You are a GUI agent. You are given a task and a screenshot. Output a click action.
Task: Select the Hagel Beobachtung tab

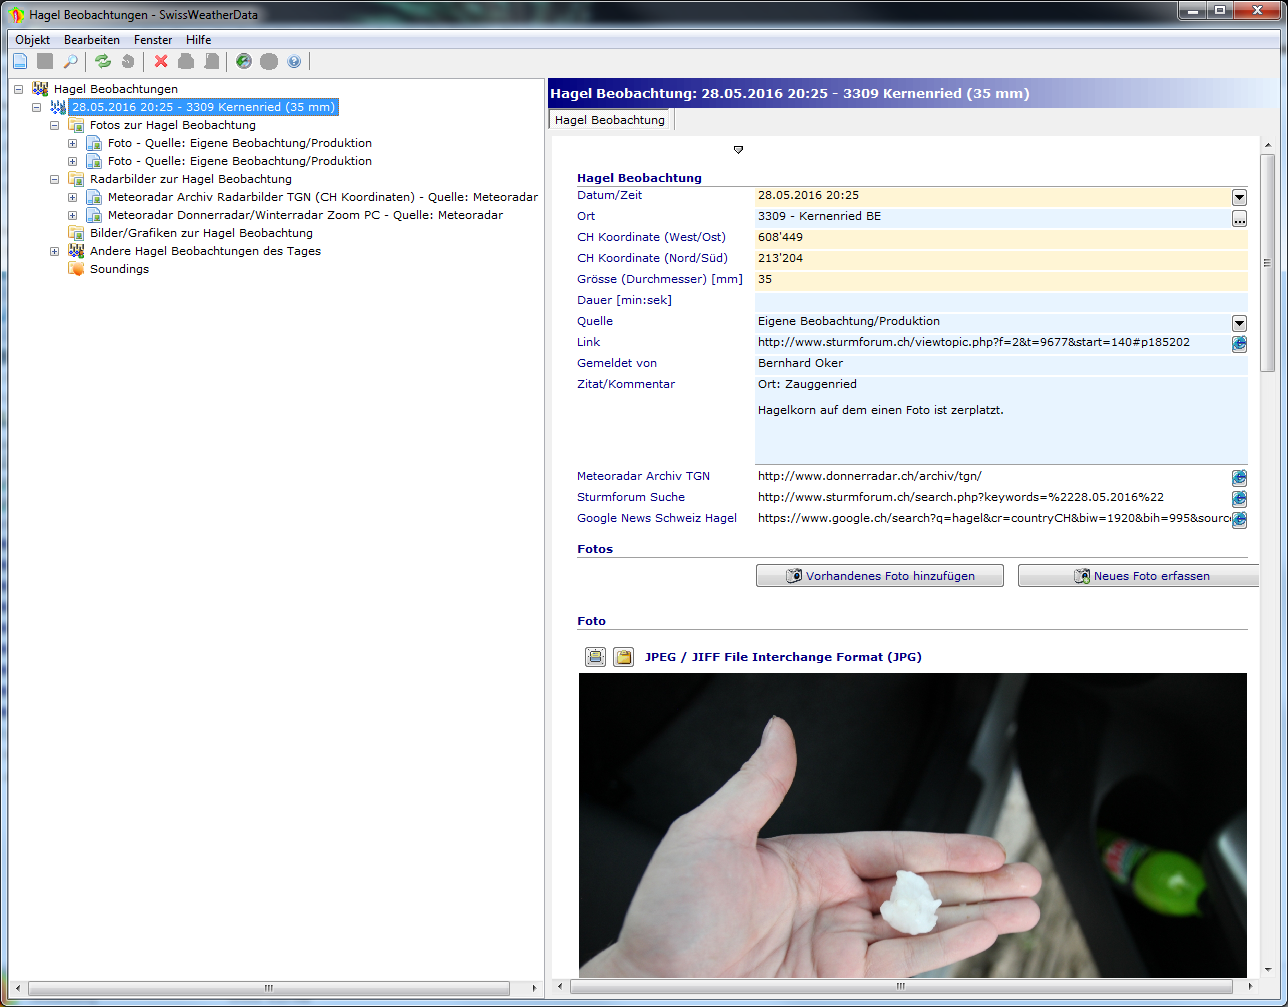click(x=610, y=120)
